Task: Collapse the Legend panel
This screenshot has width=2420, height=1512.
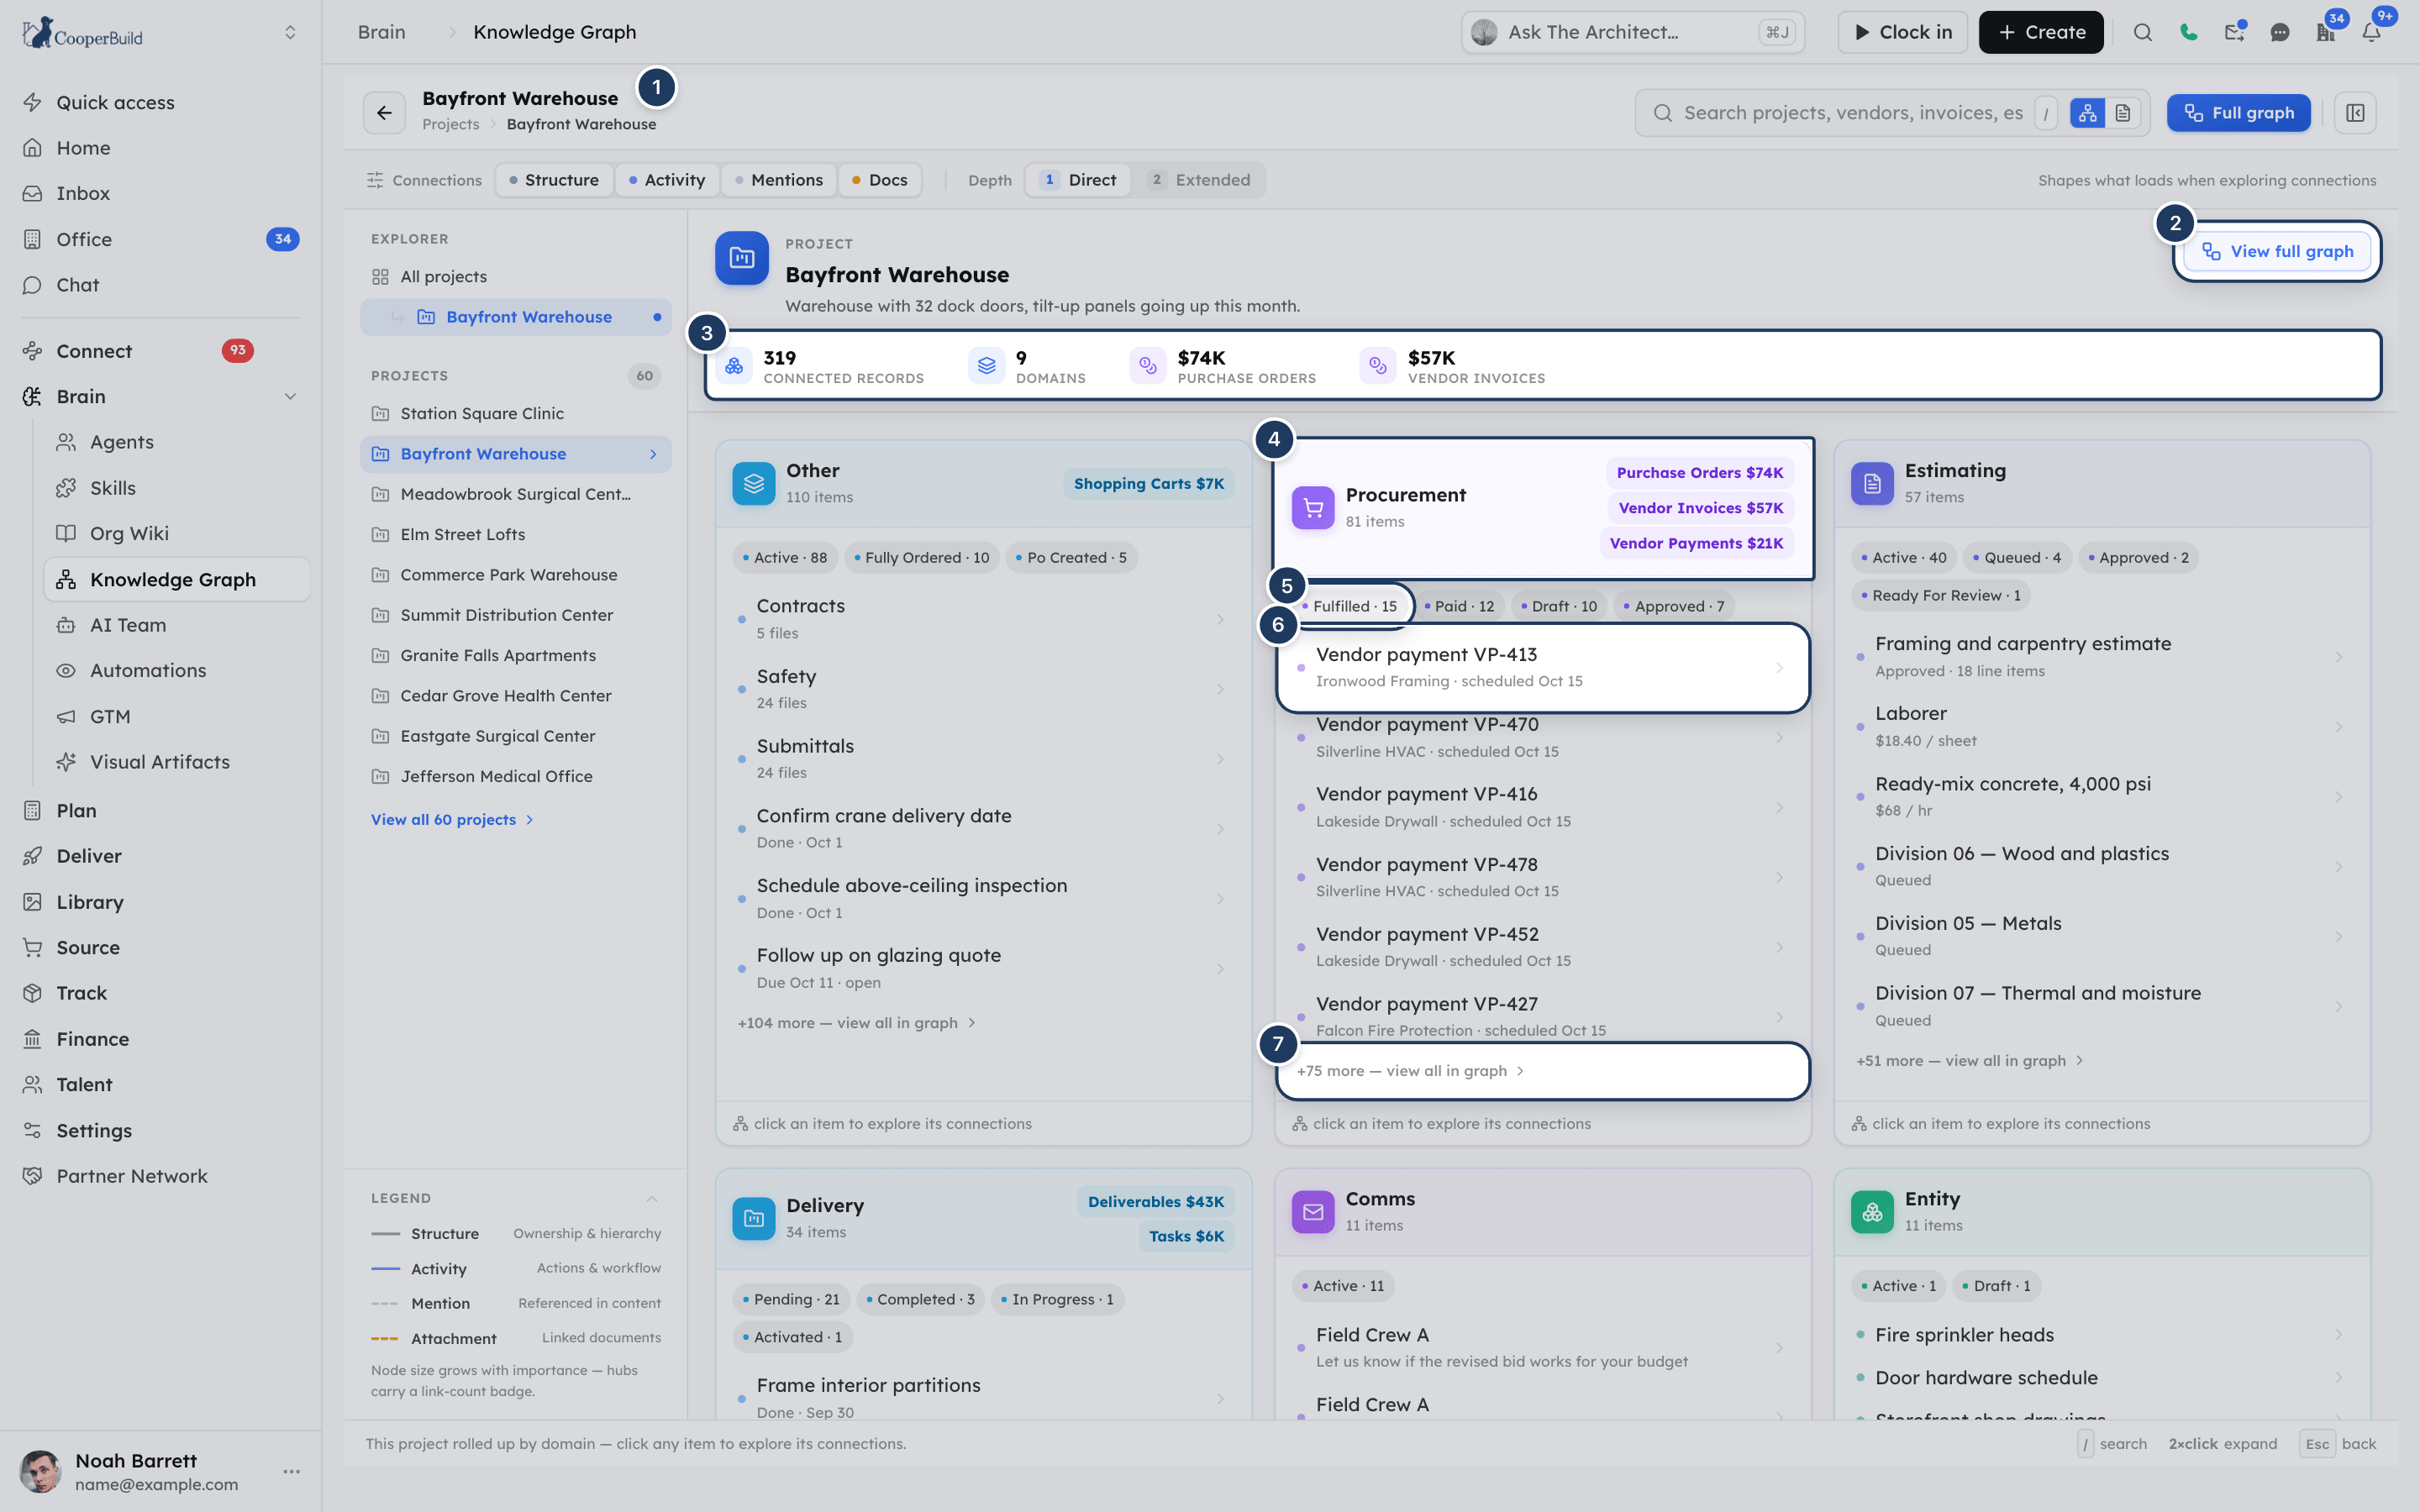Action: pyautogui.click(x=652, y=1198)
